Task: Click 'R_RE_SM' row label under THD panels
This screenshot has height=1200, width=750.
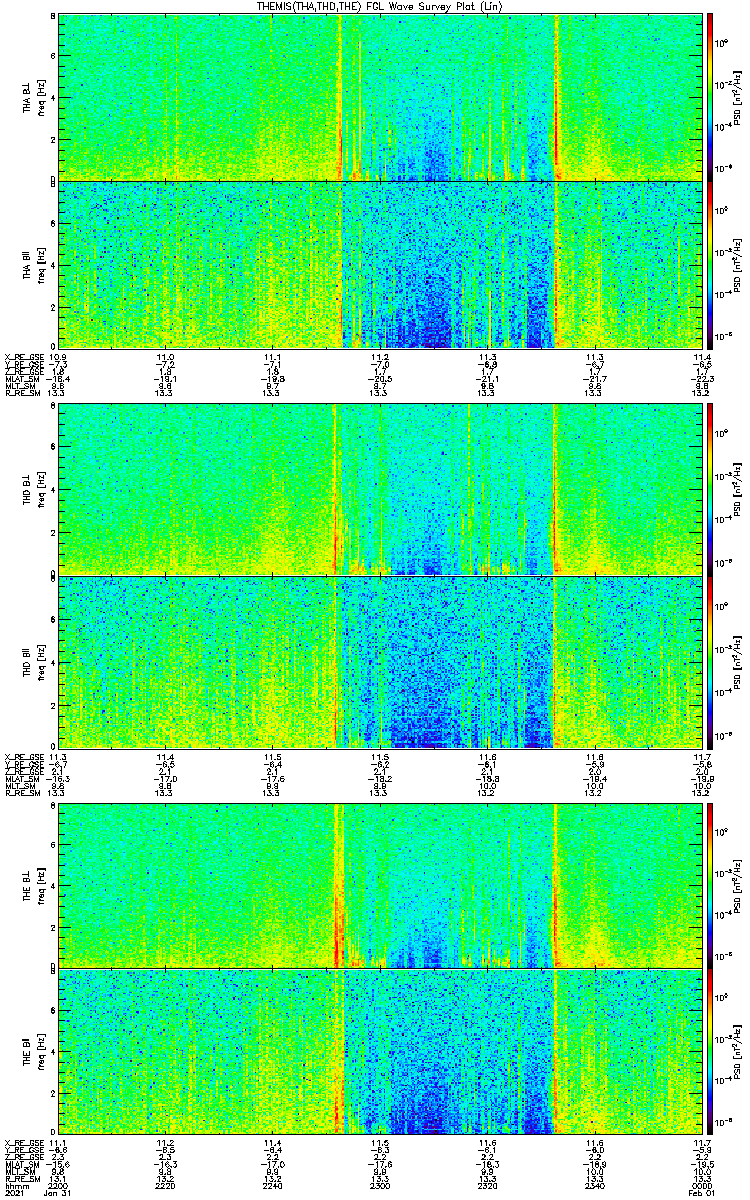Action: coord(21,793)
